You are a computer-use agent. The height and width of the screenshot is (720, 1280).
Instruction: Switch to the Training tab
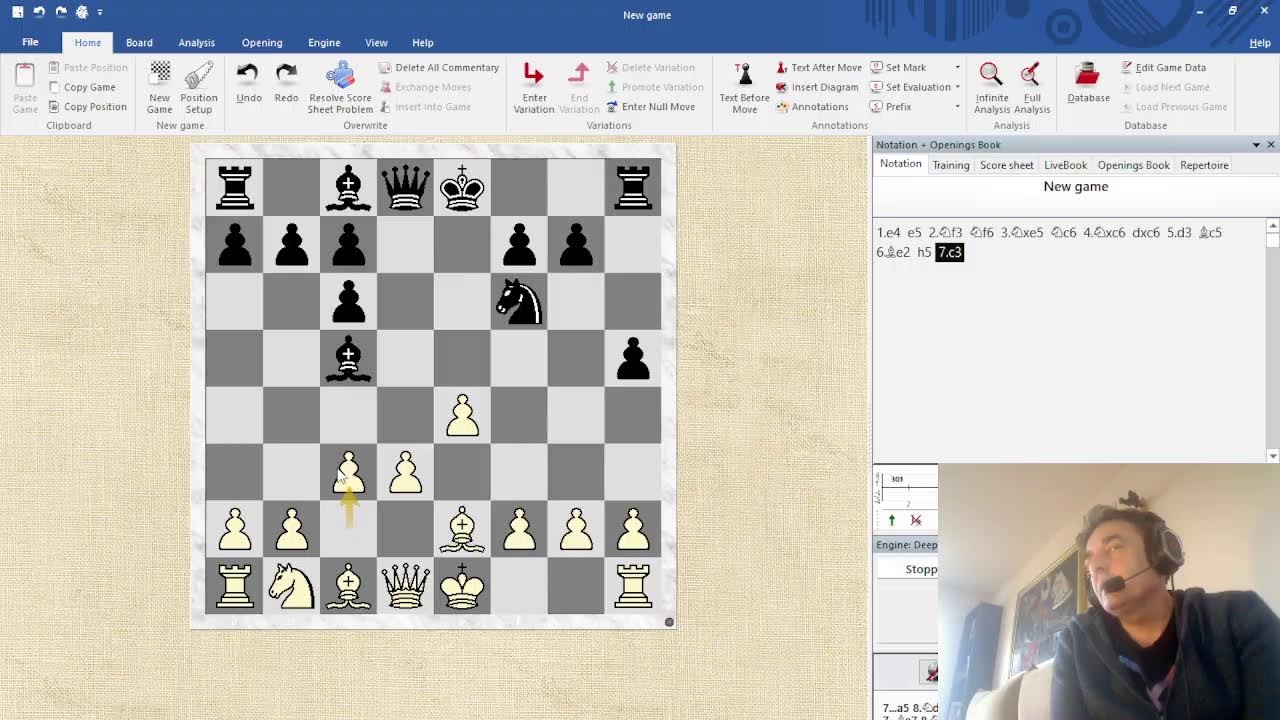tap(951, 165)
